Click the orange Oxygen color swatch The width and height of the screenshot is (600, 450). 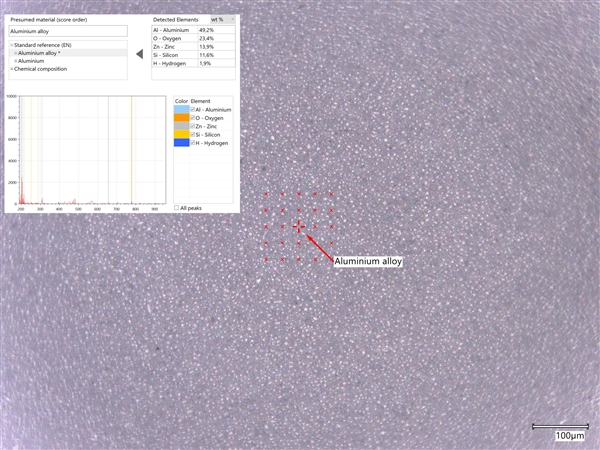click(181, 118)
